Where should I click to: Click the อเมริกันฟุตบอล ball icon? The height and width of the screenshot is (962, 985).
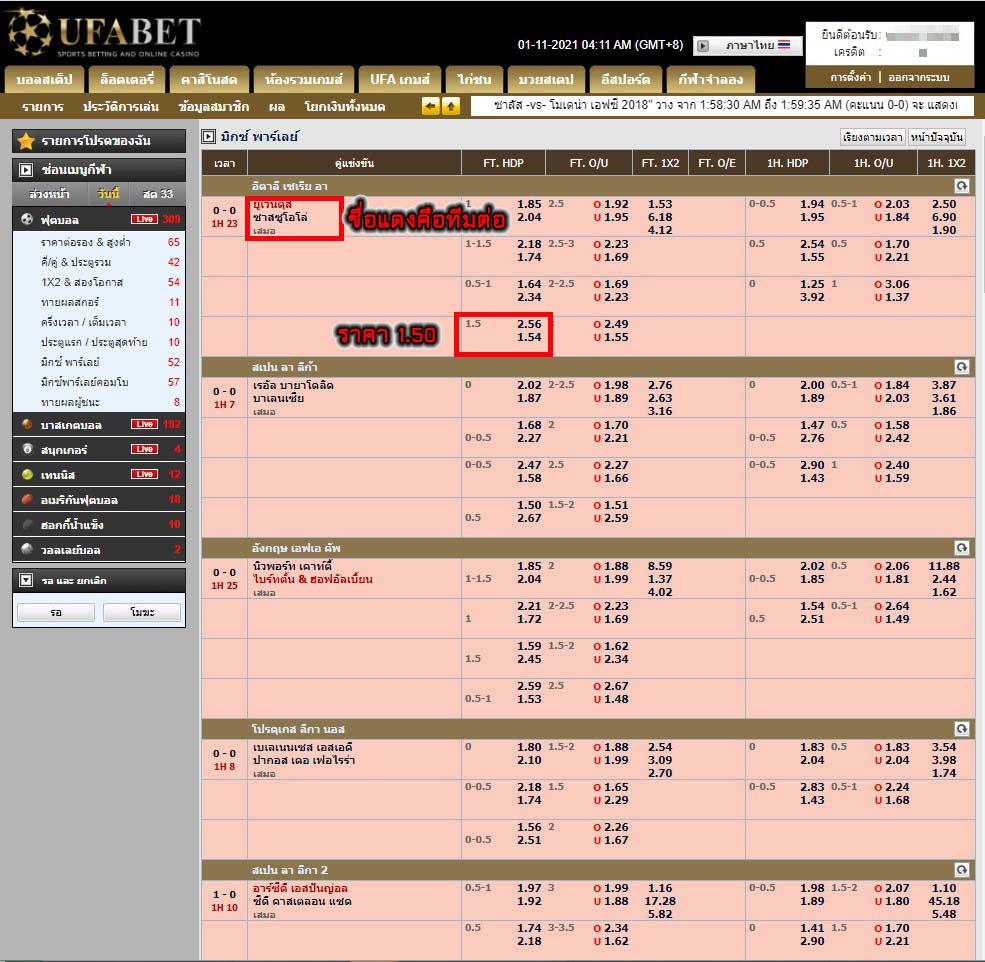coord(27,500)
